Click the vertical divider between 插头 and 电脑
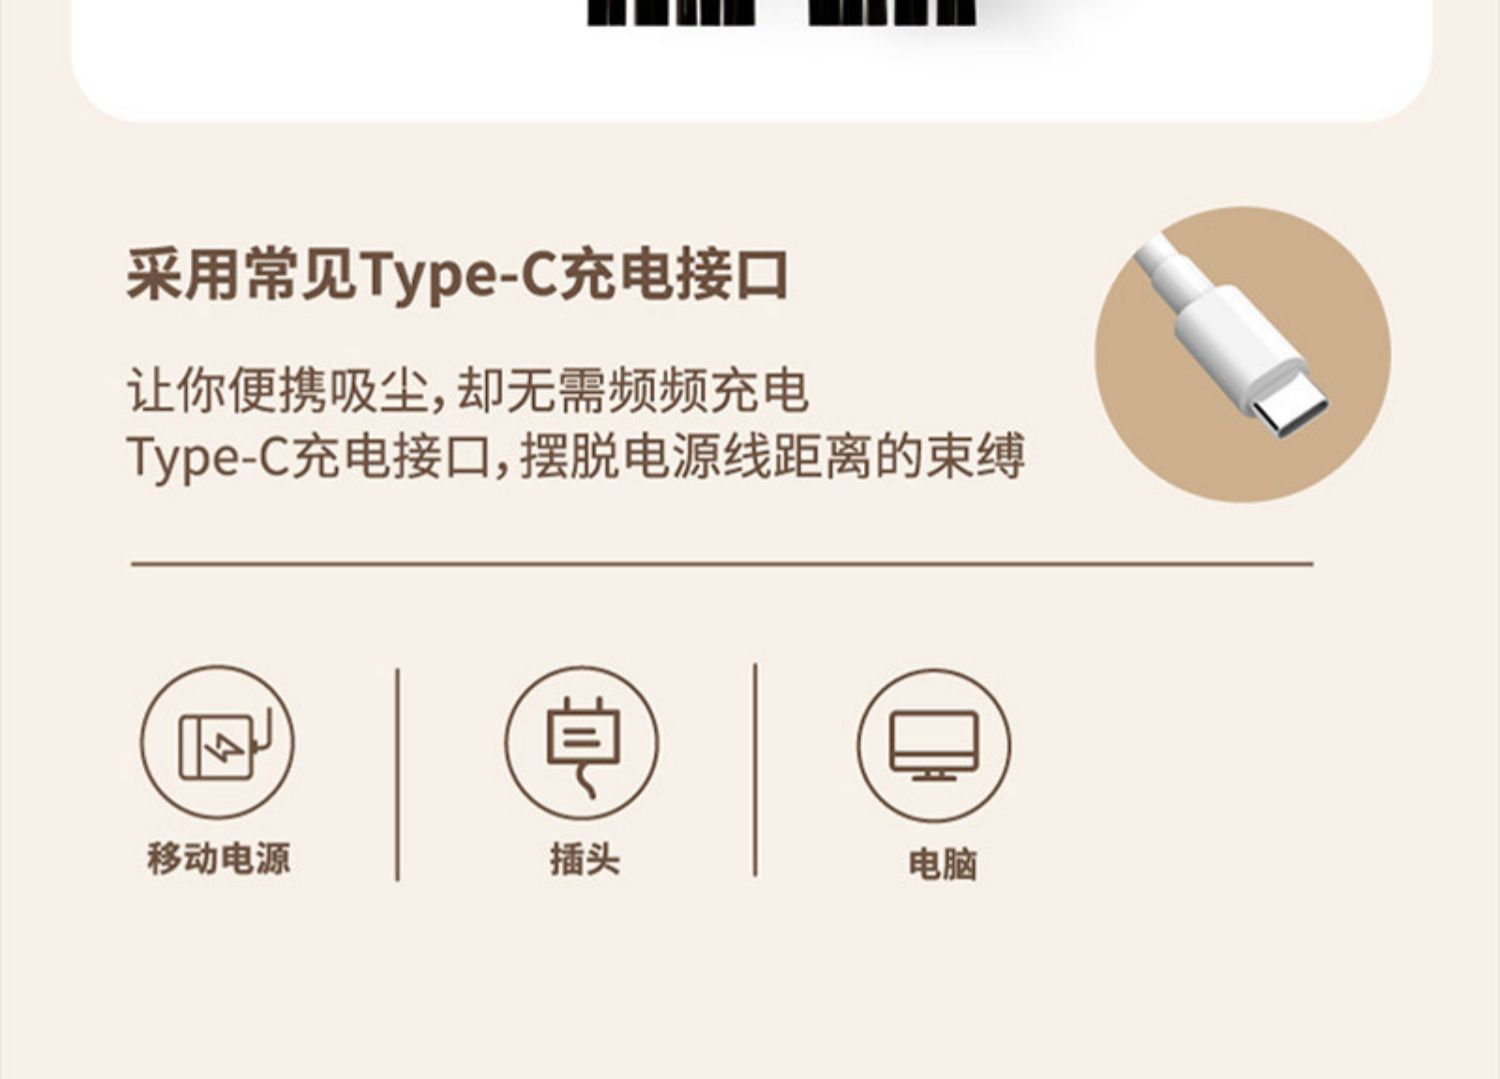Image resolution: width=1500 pixels, height=1079 pixels. (755, 770)
